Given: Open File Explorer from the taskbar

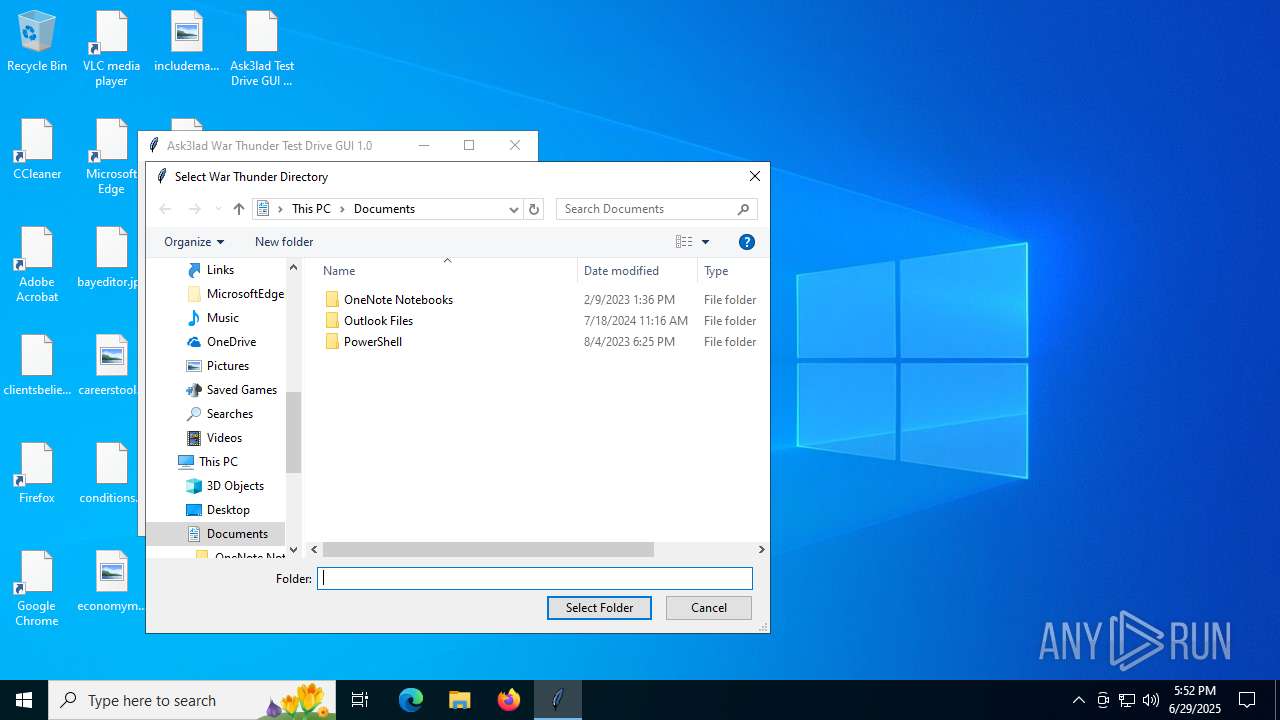Looking at the screenshot, I should 460,700.
